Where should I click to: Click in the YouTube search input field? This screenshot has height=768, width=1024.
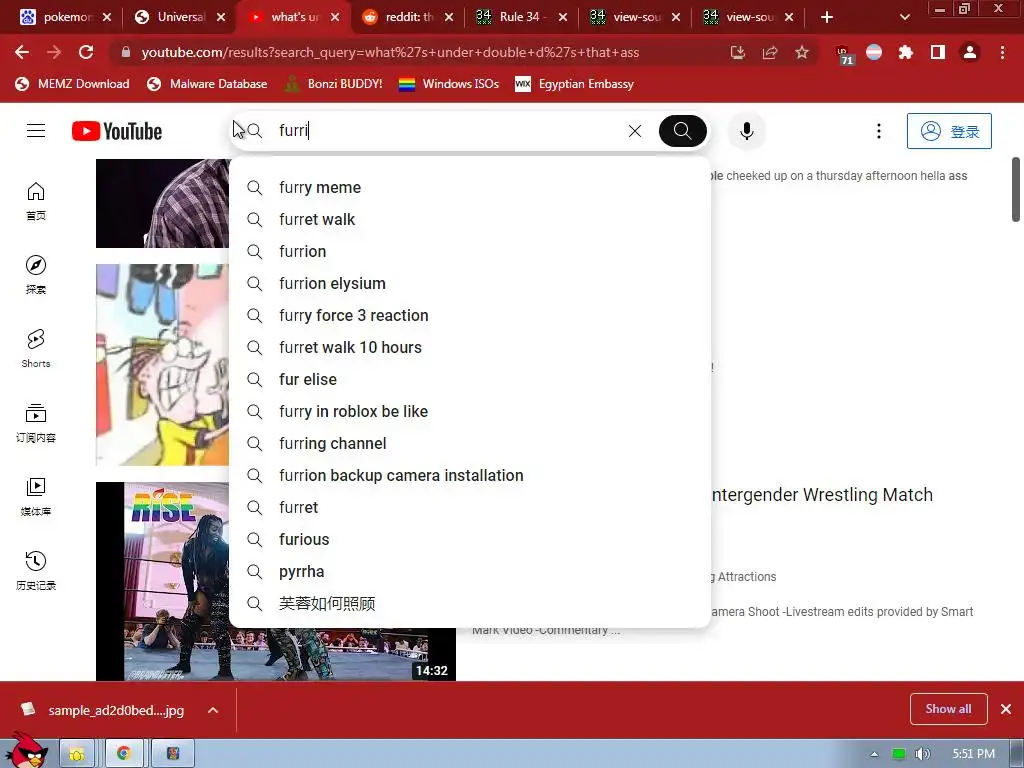coord(447,131)
